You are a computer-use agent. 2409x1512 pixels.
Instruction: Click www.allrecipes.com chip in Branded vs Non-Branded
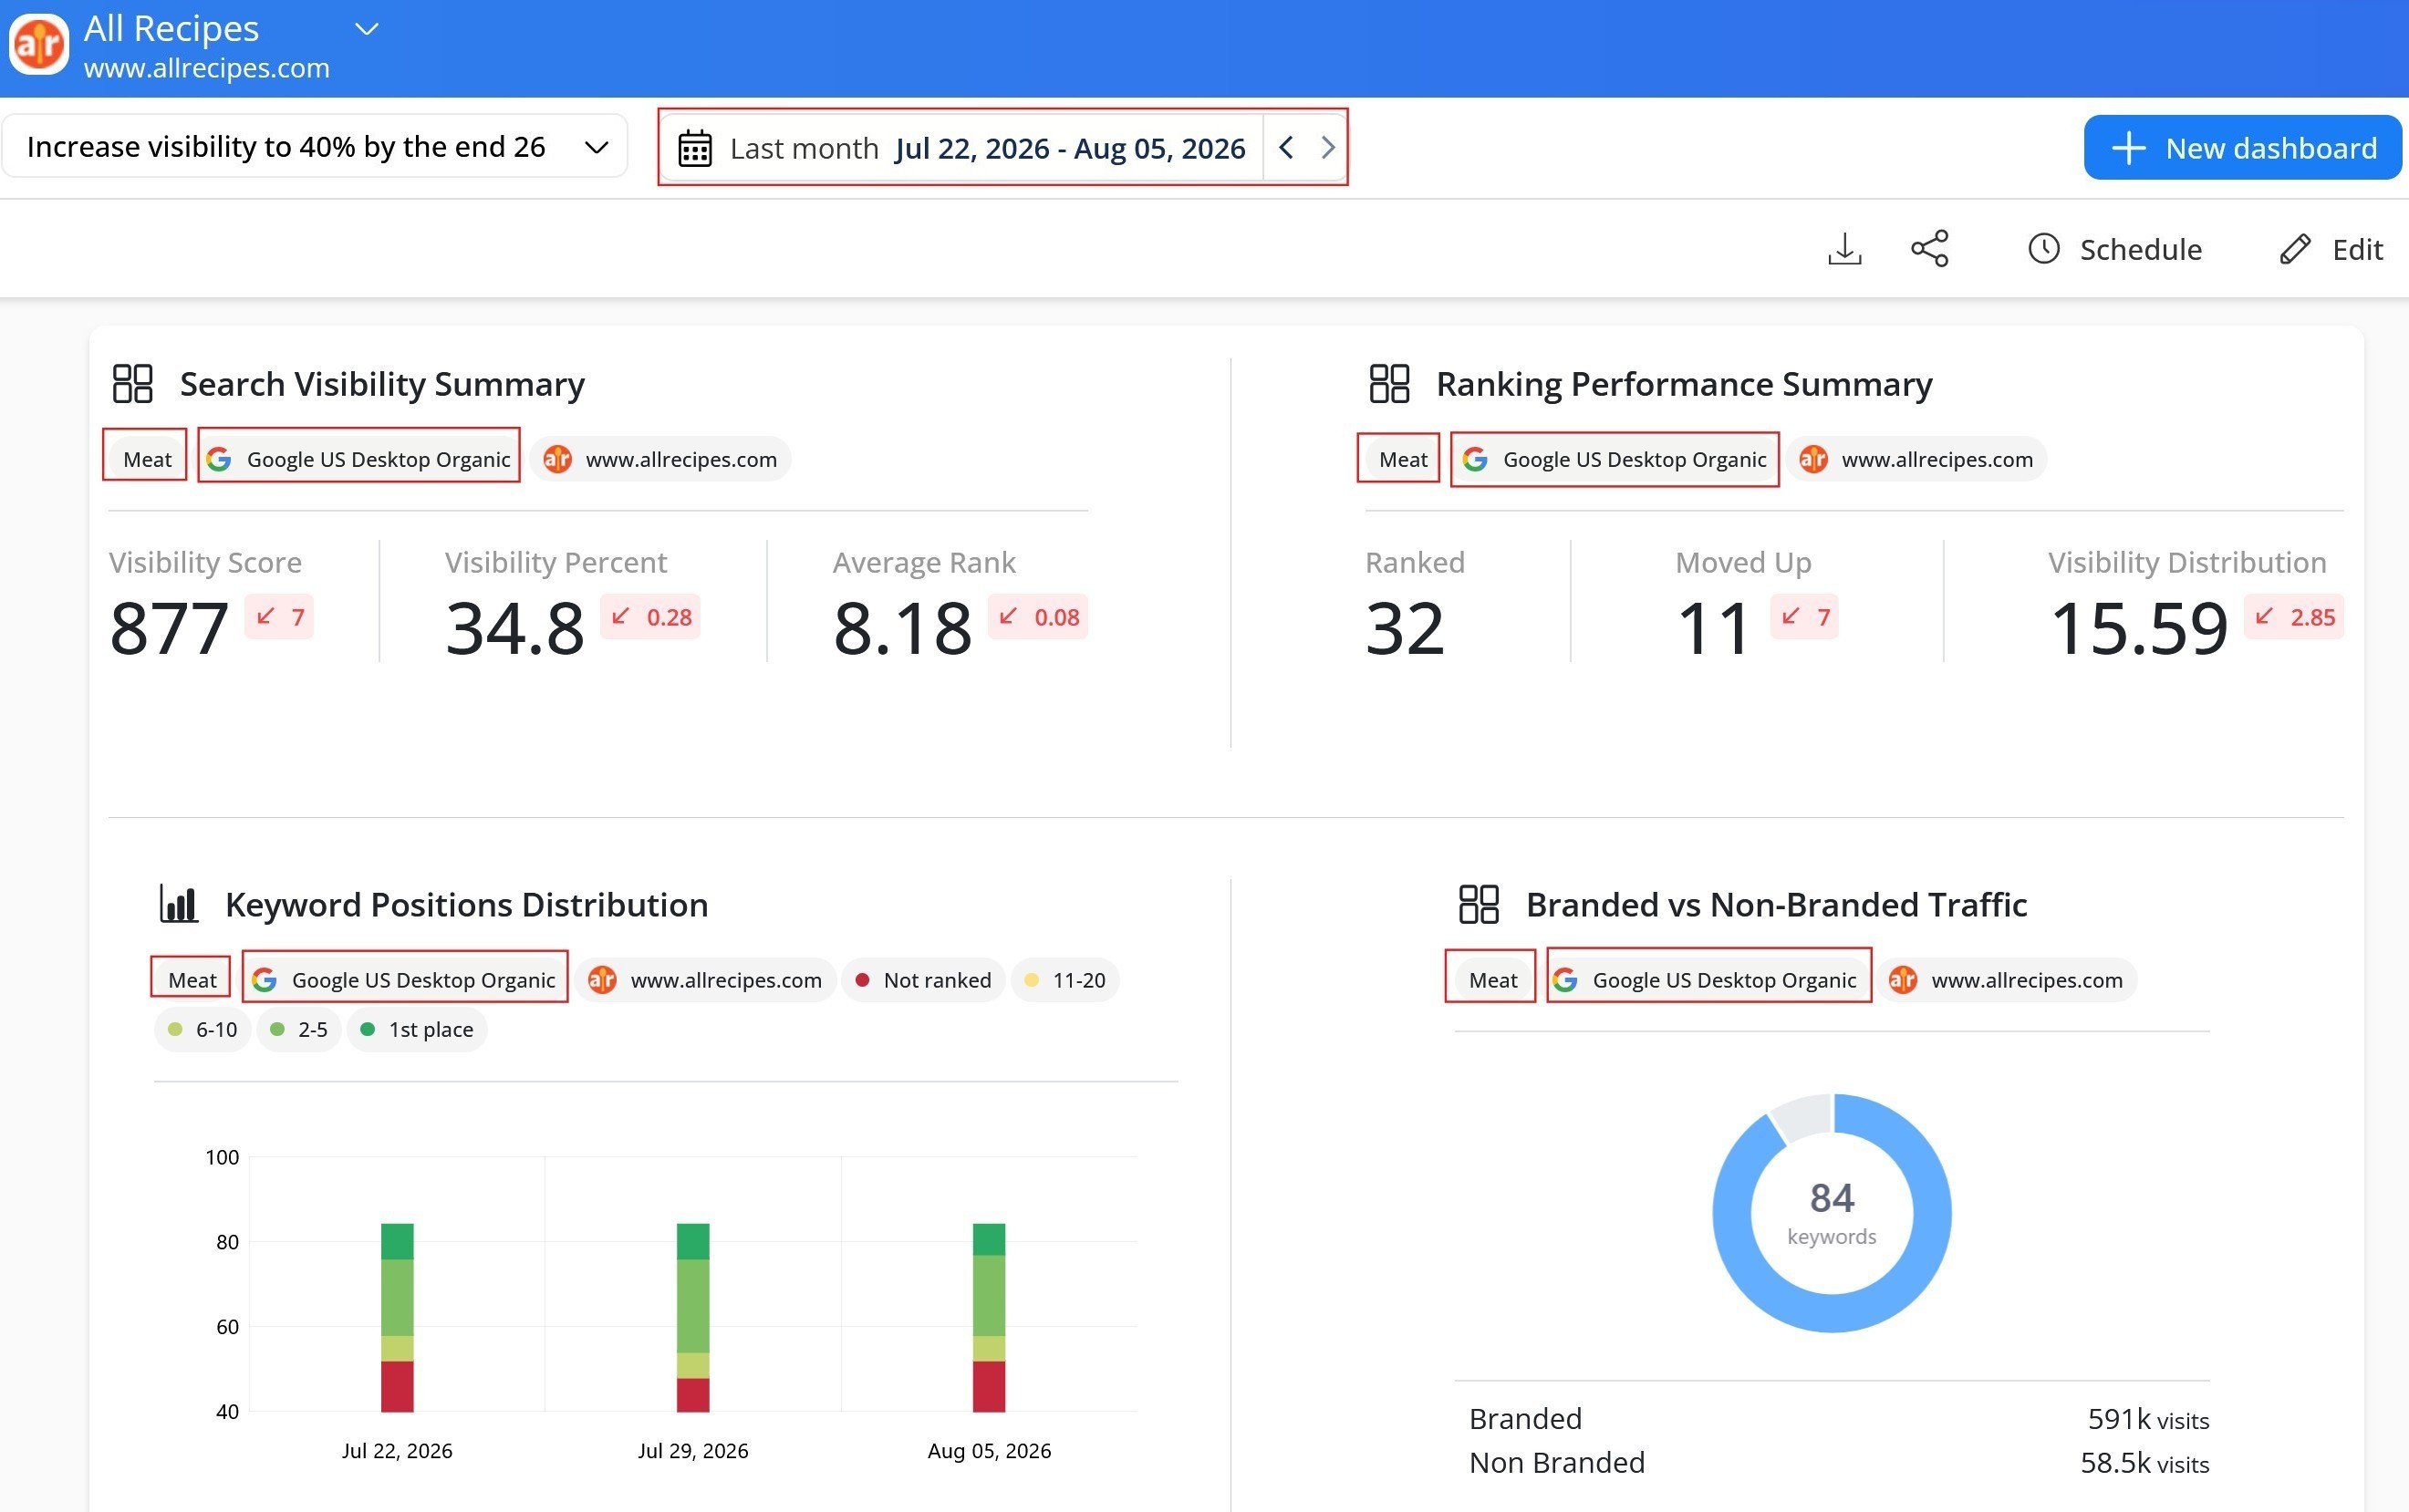click(x=2006, y=980)
